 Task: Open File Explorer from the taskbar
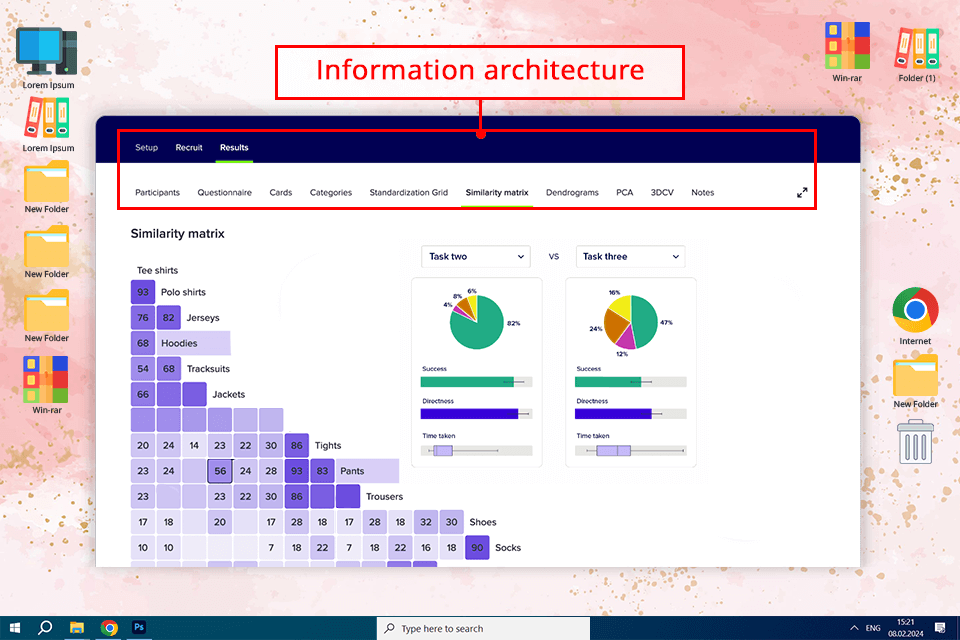77,628
